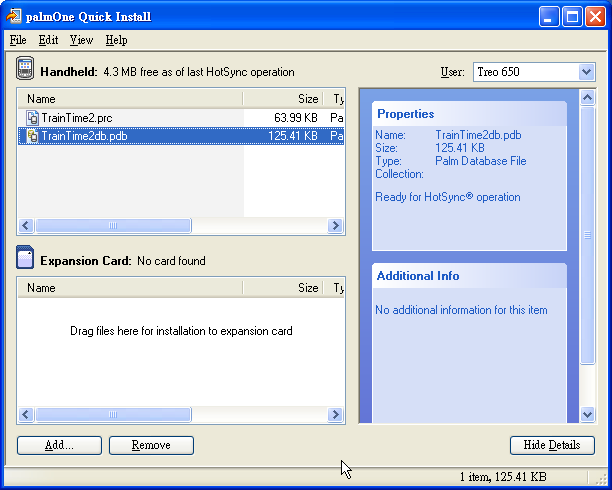This screenshot has height=490, width=612.
Task: Click the Handheld device icon
Action: pyautogui.click(x=25, y=69)
